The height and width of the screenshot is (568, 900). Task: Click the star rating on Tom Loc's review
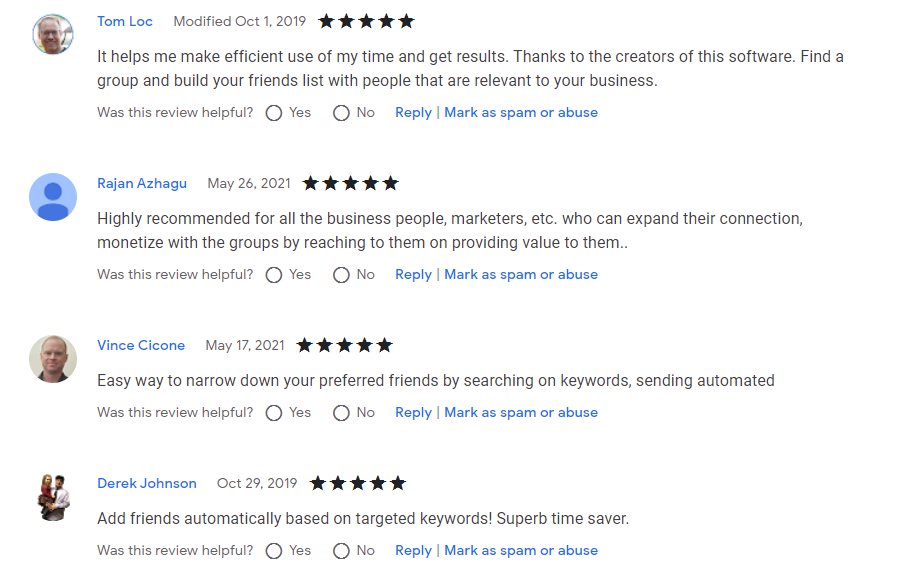pyautogui.click(x=366, y=21)
